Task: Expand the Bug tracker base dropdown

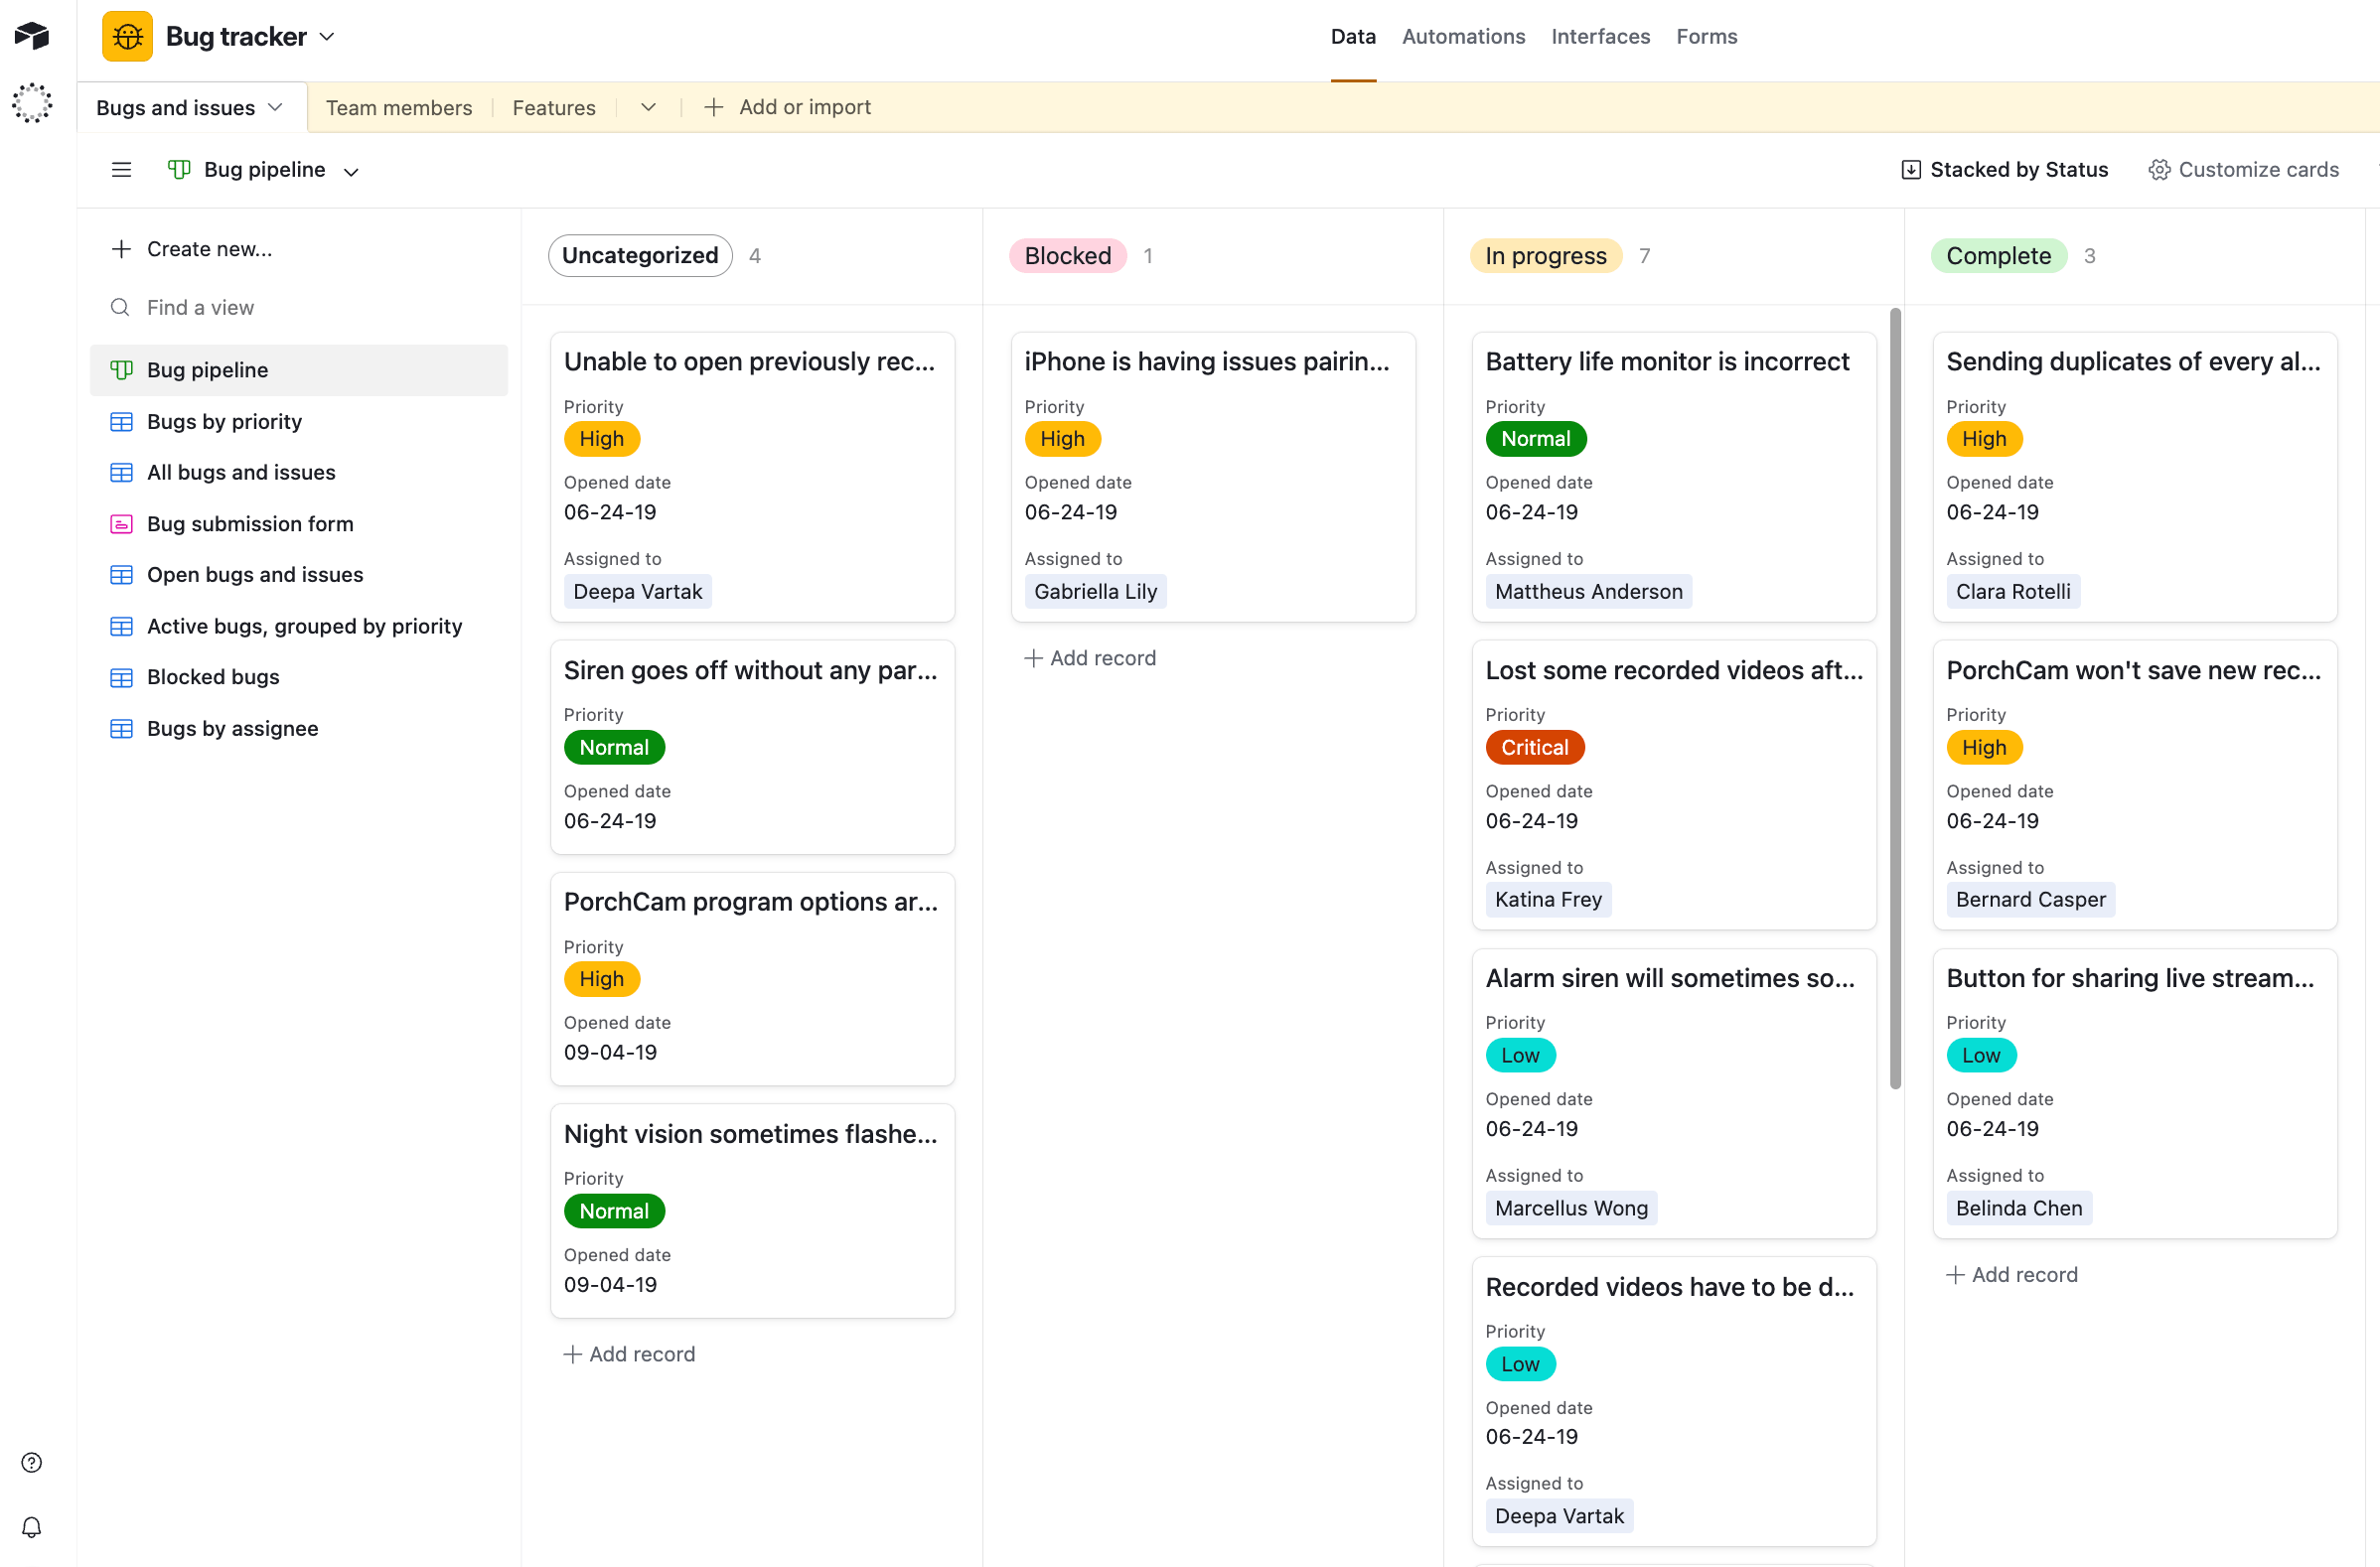Action: pyautogui.click(x=327, y=36)
